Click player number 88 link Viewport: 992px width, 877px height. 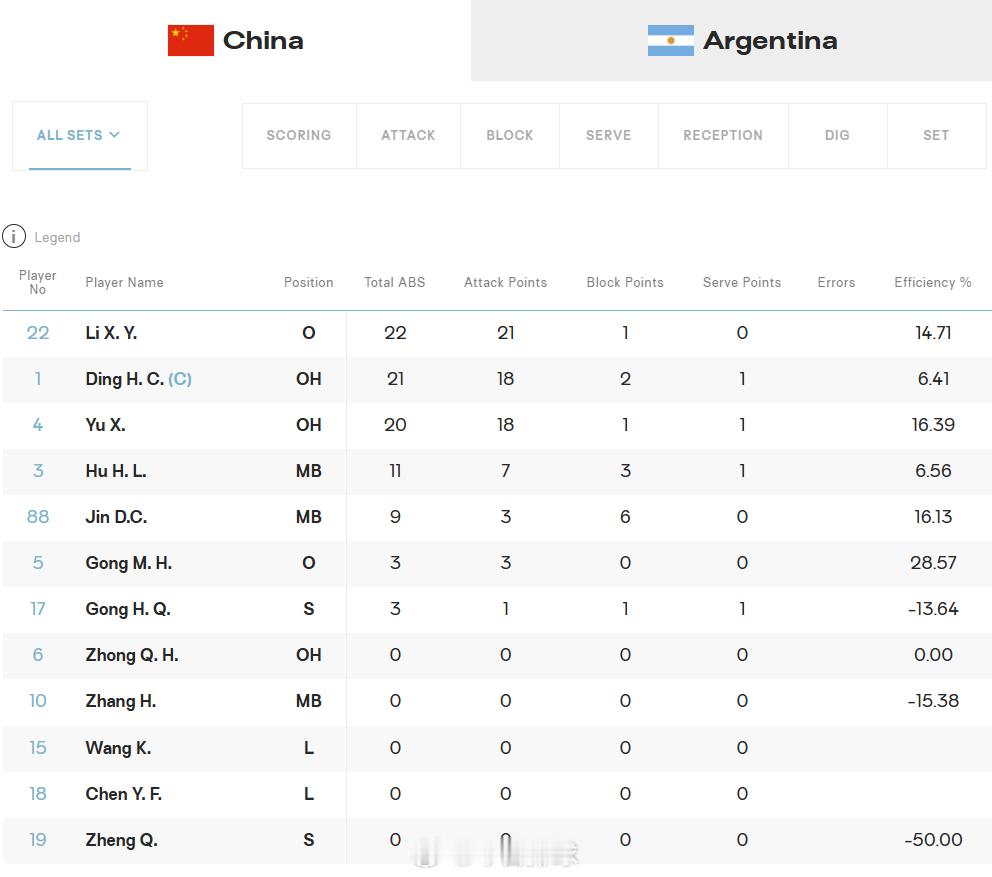point(38,517)
